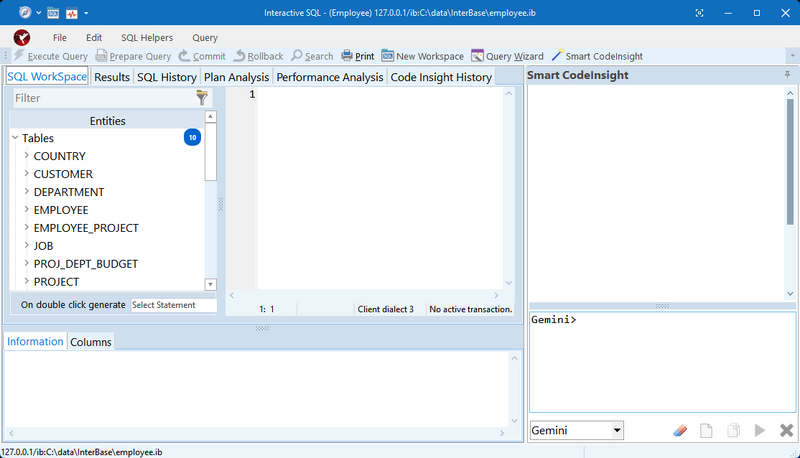Pin the Smart CodeInsight panel

pos(787,75)
